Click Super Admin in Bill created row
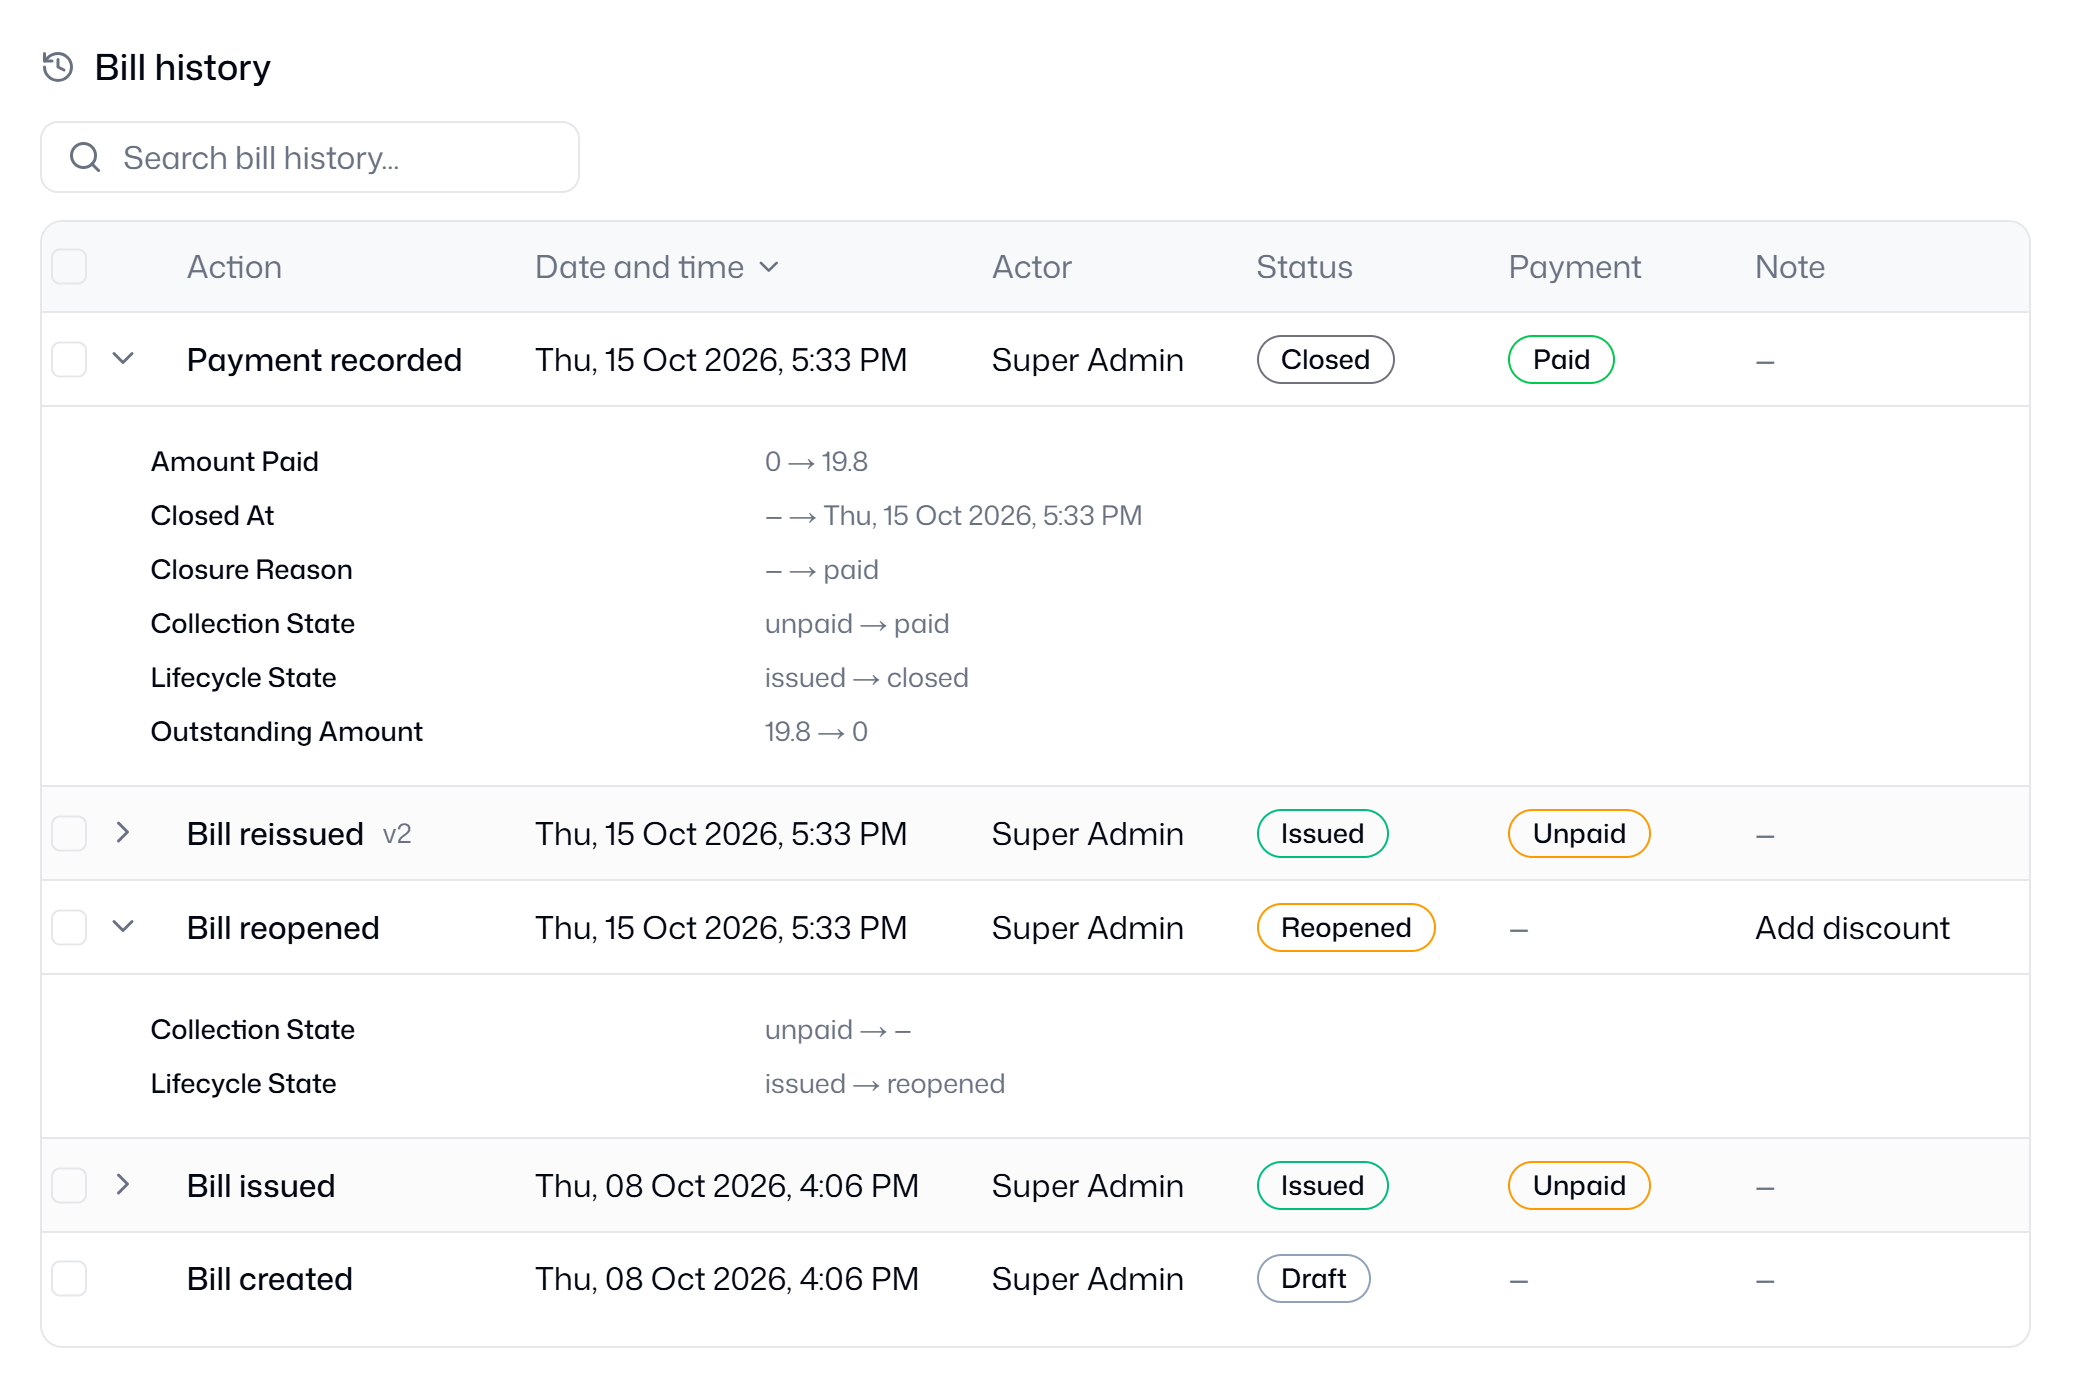The width and height of the screenshot is (2073, 1396). 1087,1278
